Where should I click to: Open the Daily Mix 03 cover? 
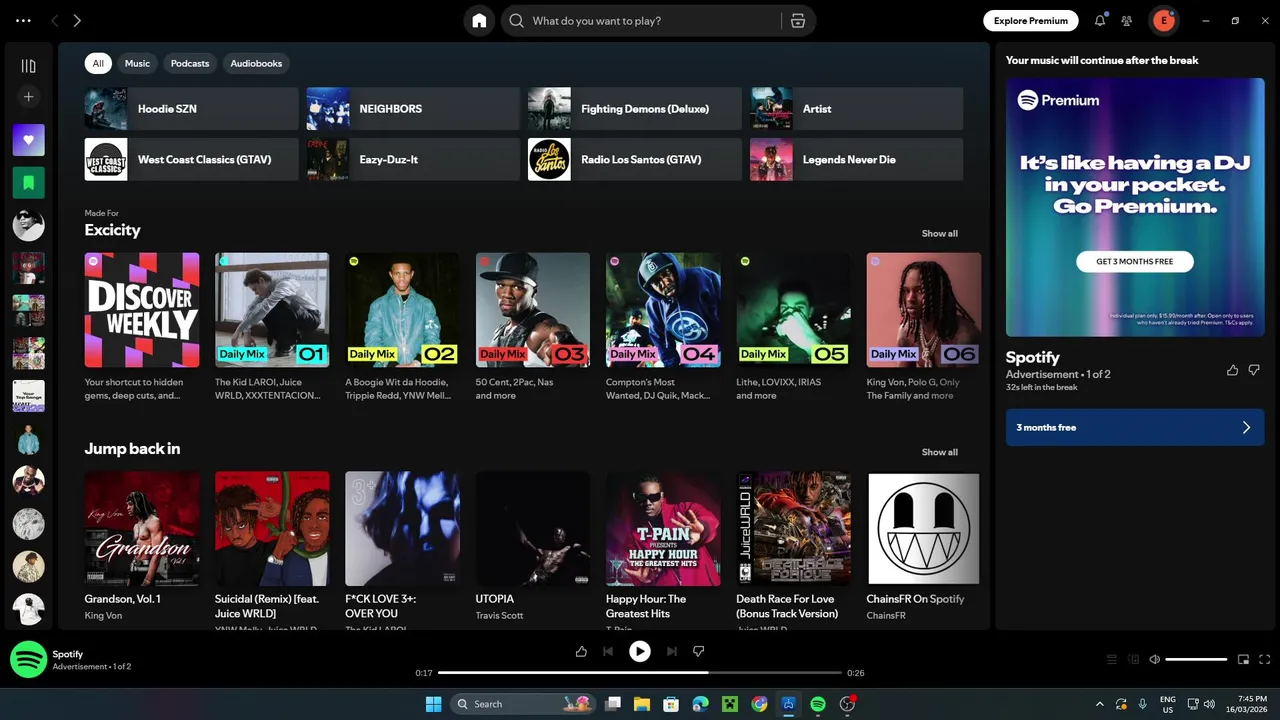533,310
